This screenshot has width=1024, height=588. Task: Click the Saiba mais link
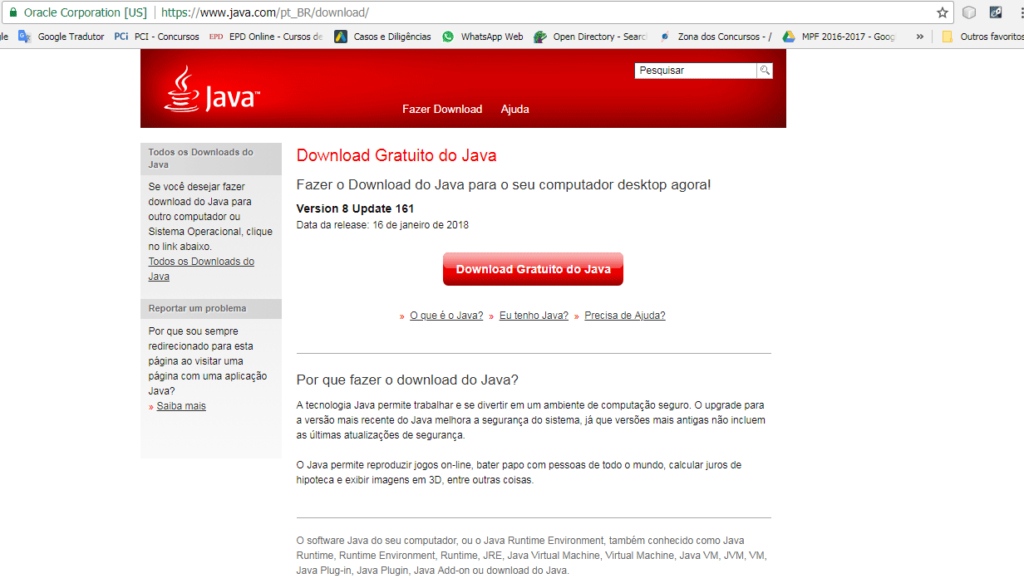point(181,406)
